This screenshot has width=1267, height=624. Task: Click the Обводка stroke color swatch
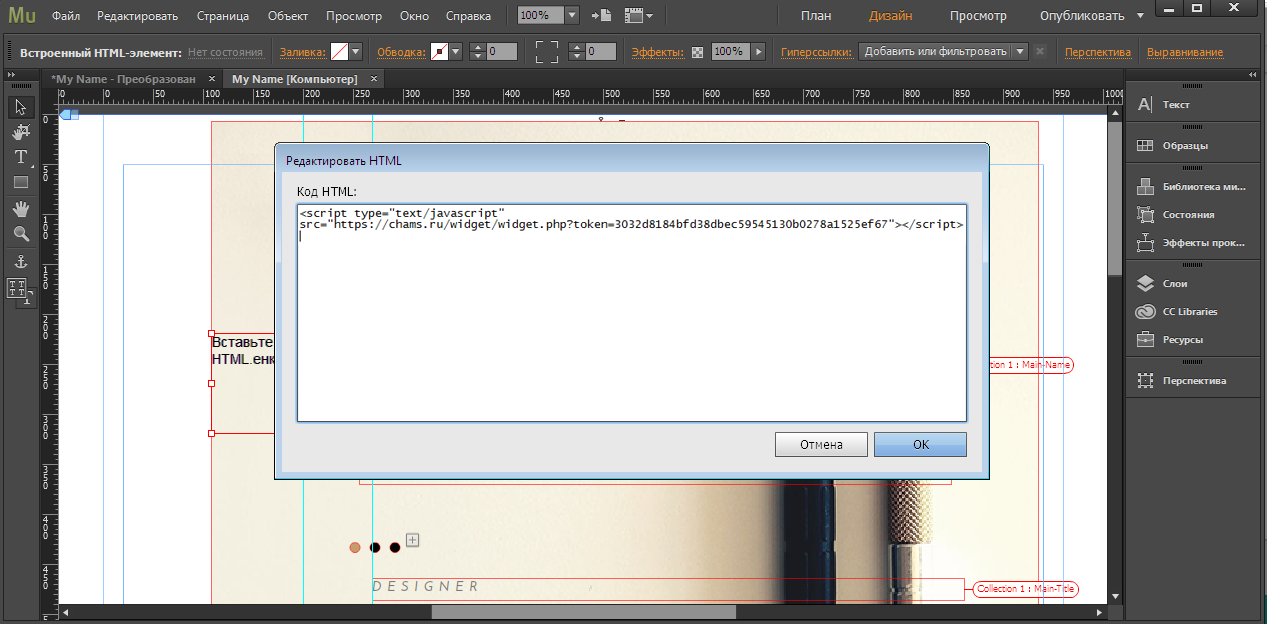(x=439, y=52)
